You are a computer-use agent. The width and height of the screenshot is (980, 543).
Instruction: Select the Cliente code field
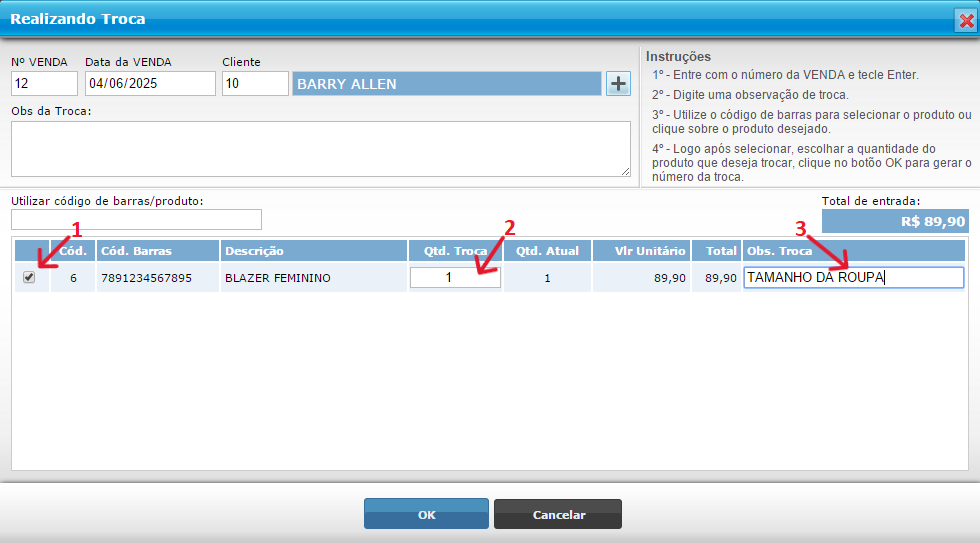click(x=253, y=84)
